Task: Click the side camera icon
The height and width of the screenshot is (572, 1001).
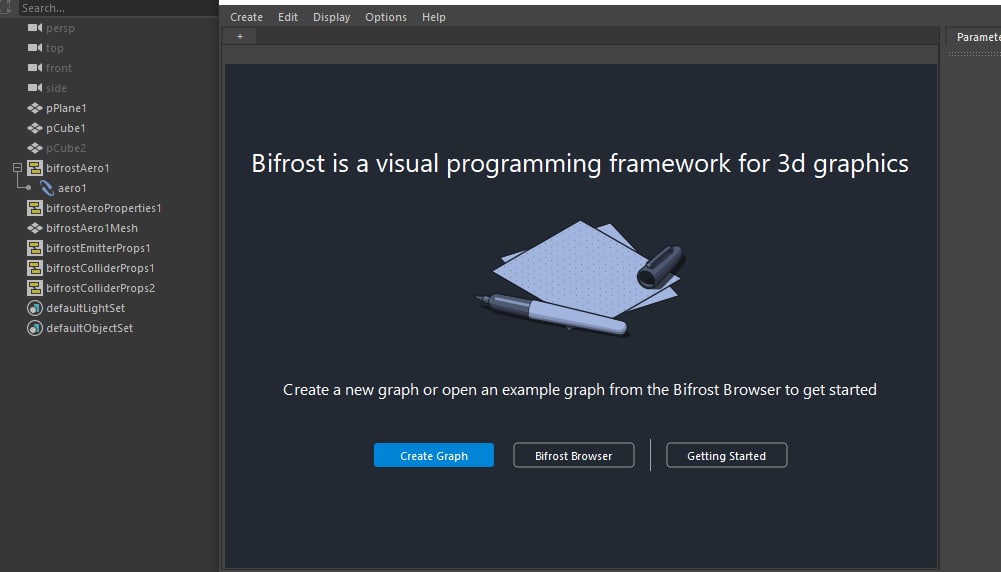Action: (35, 88)
